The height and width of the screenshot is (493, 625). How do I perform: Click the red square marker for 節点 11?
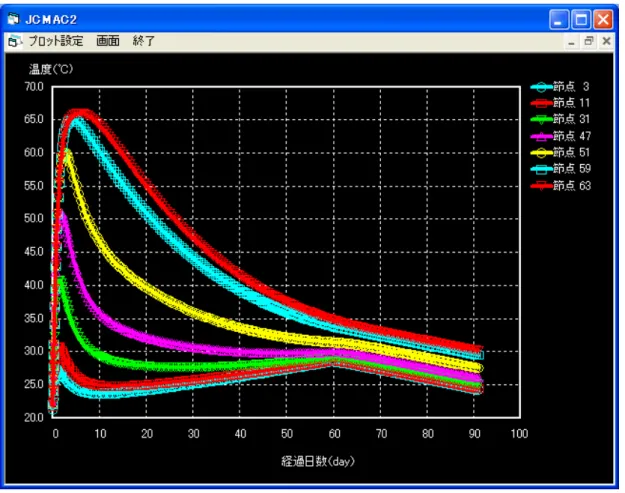(x=541, y=103)
